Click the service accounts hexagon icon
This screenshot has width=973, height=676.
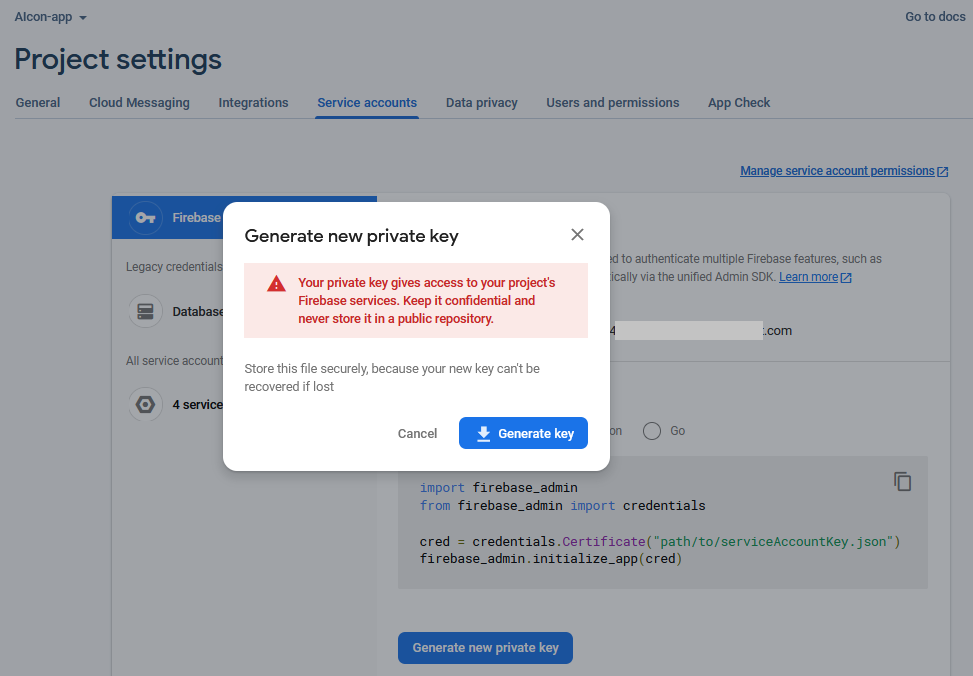(146, 404)
